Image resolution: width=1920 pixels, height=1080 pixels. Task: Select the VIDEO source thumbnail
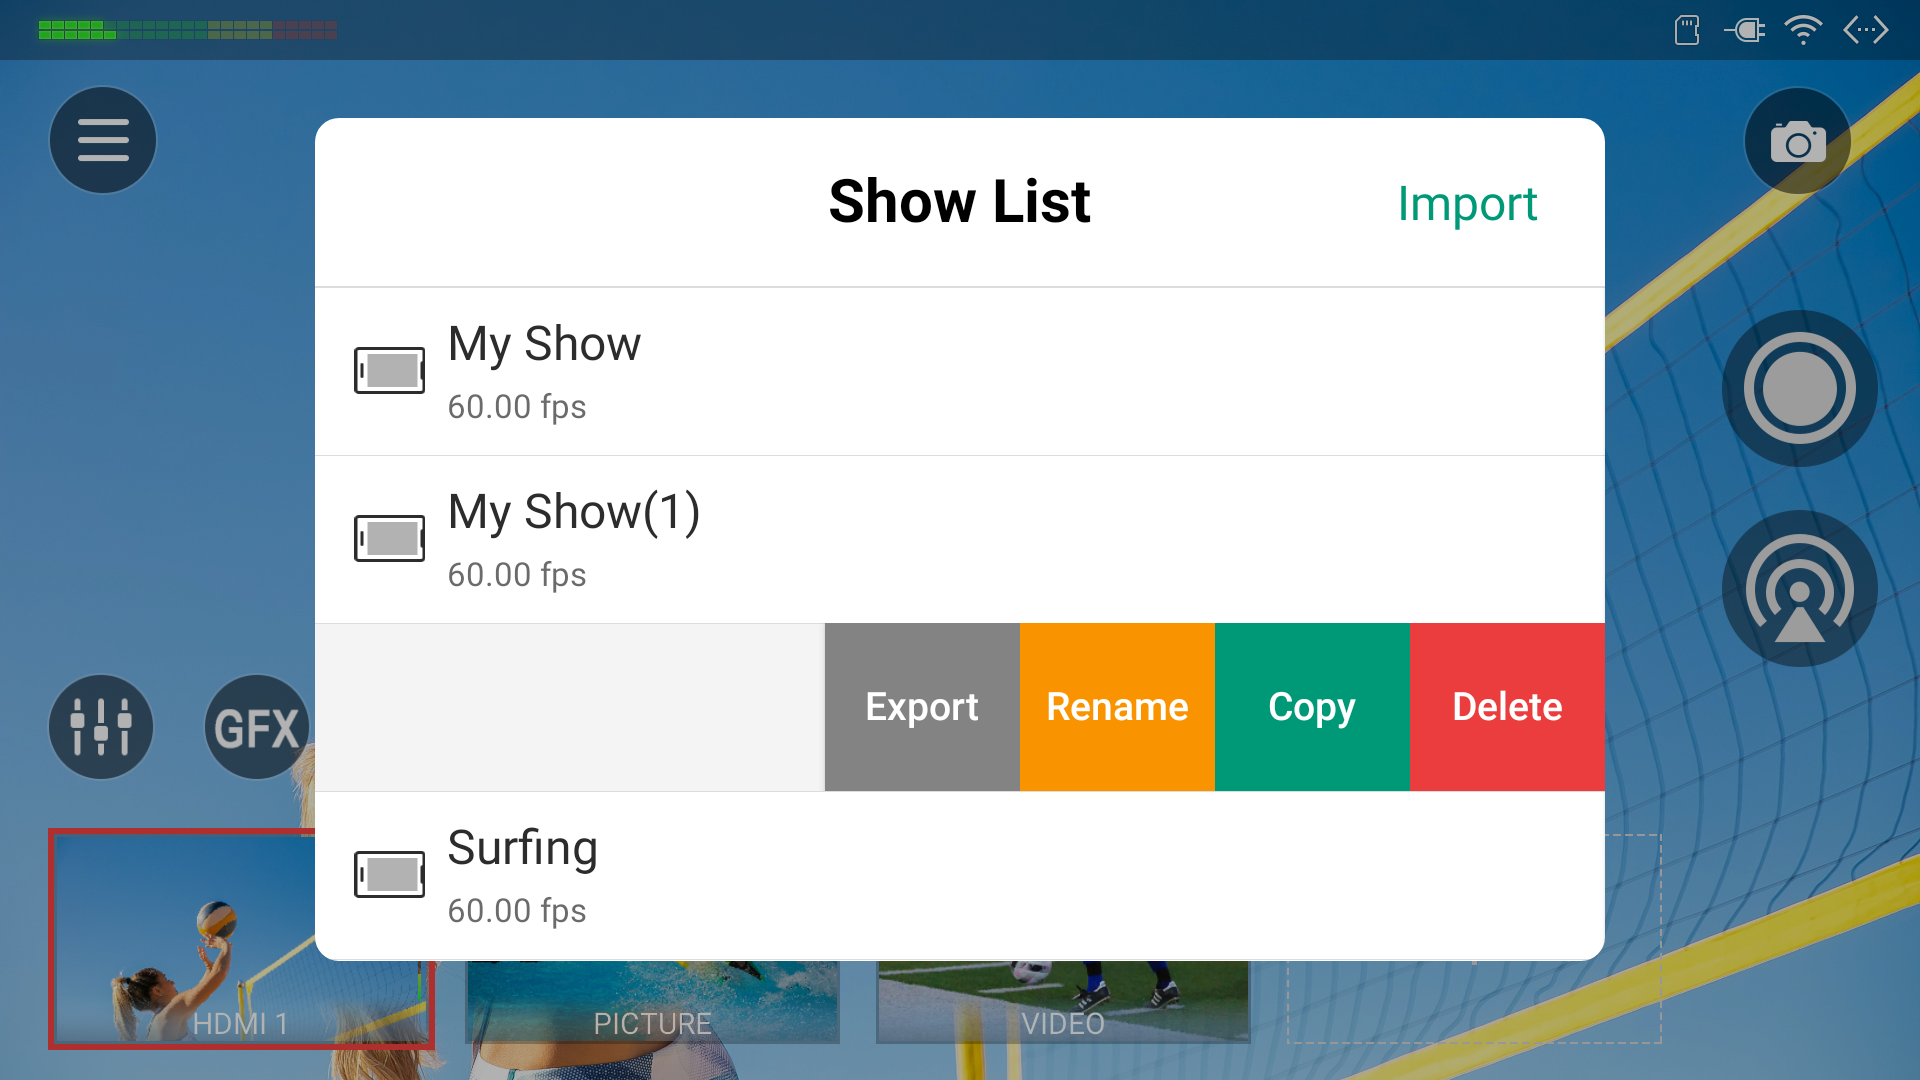pyautogui.click(x=1063, y=1002)
